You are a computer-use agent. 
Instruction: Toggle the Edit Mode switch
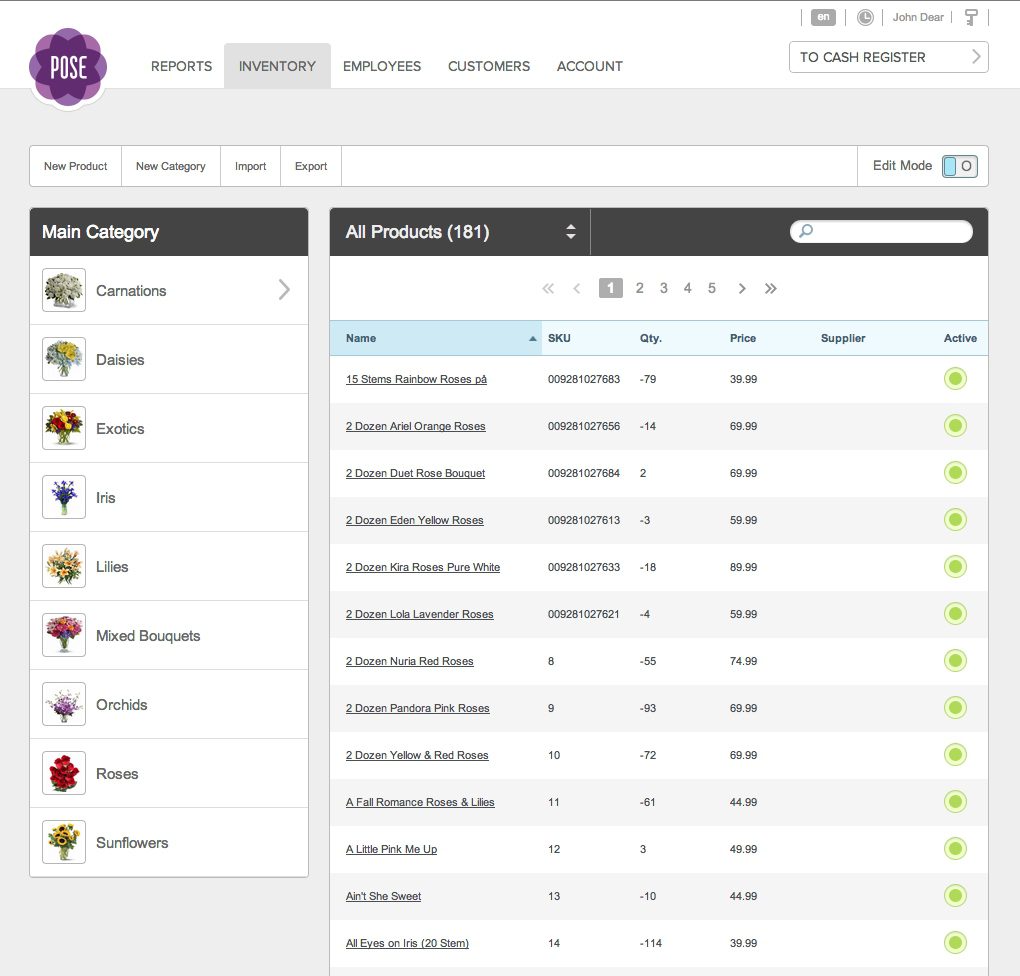960,166
